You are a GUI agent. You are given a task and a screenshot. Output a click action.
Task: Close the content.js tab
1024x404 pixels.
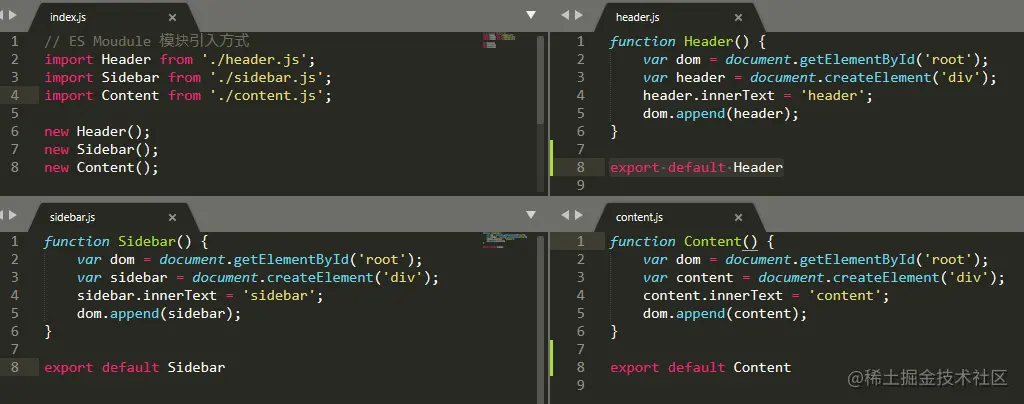click(x=738, y=217)
